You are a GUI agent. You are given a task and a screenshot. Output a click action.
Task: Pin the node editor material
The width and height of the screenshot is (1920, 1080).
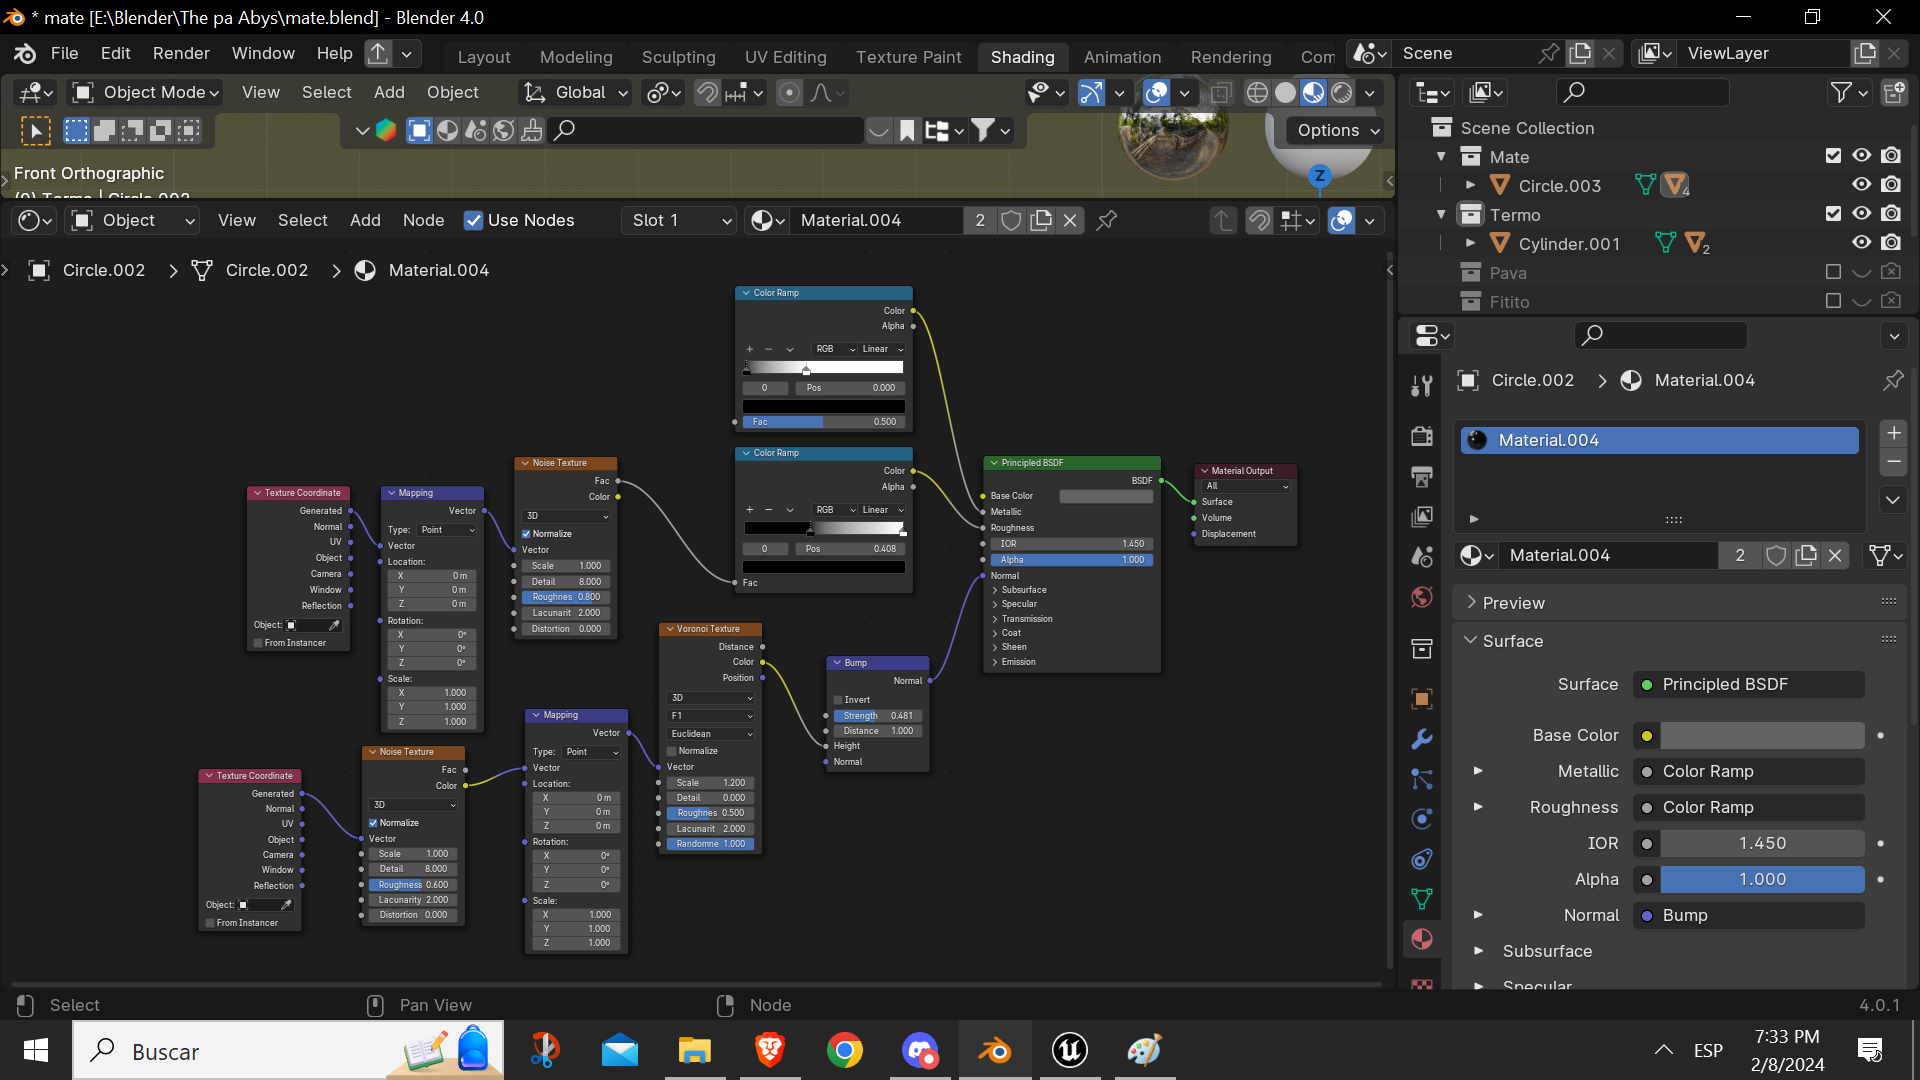point(1106,220)
